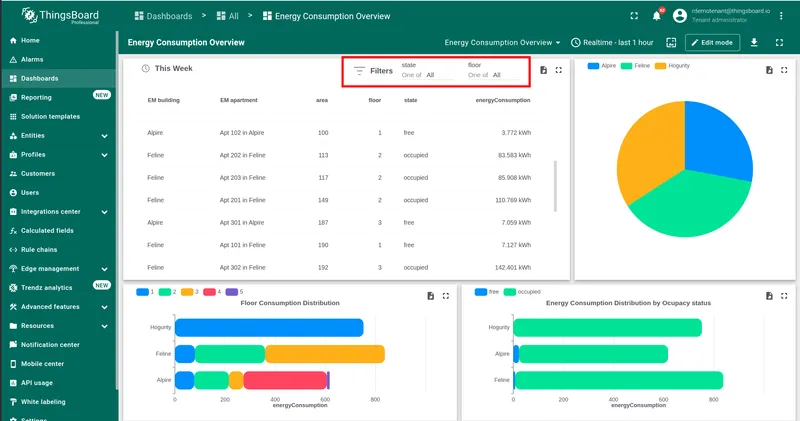
Task: Click the Filters icon in table widget
Action: 359,71
